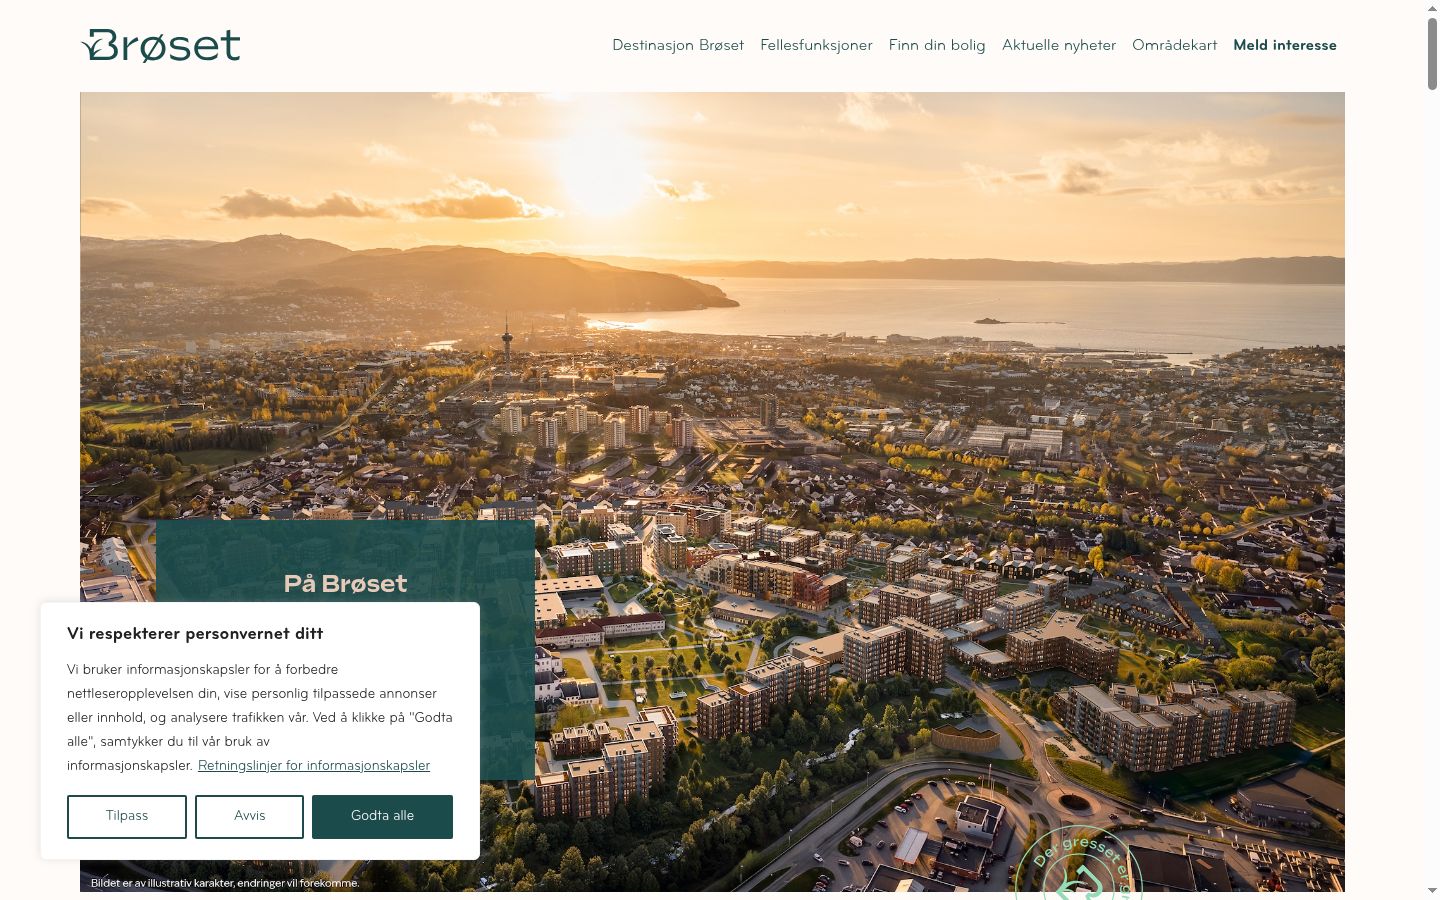This screenshot has width=1440, height=900.
Task: Accept cookies with Godta alle
Action: tap(382, 816)
